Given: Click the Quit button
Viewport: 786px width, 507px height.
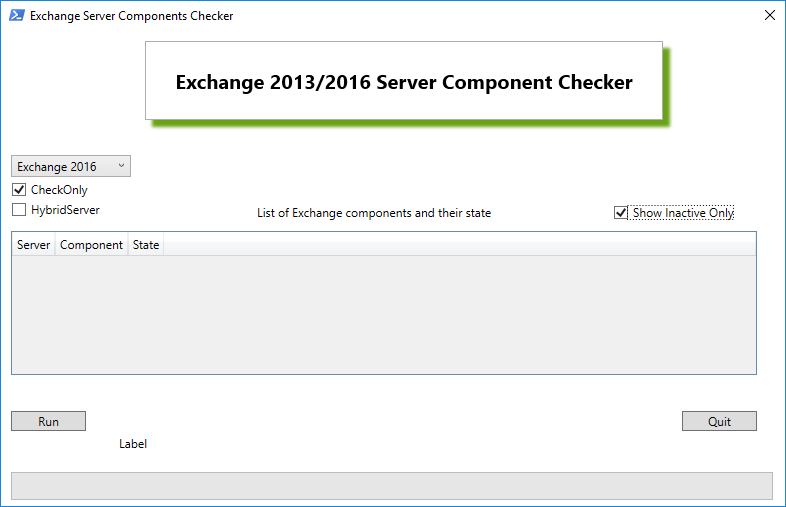Looking at the screenshot, I should (x=719, y=421).
